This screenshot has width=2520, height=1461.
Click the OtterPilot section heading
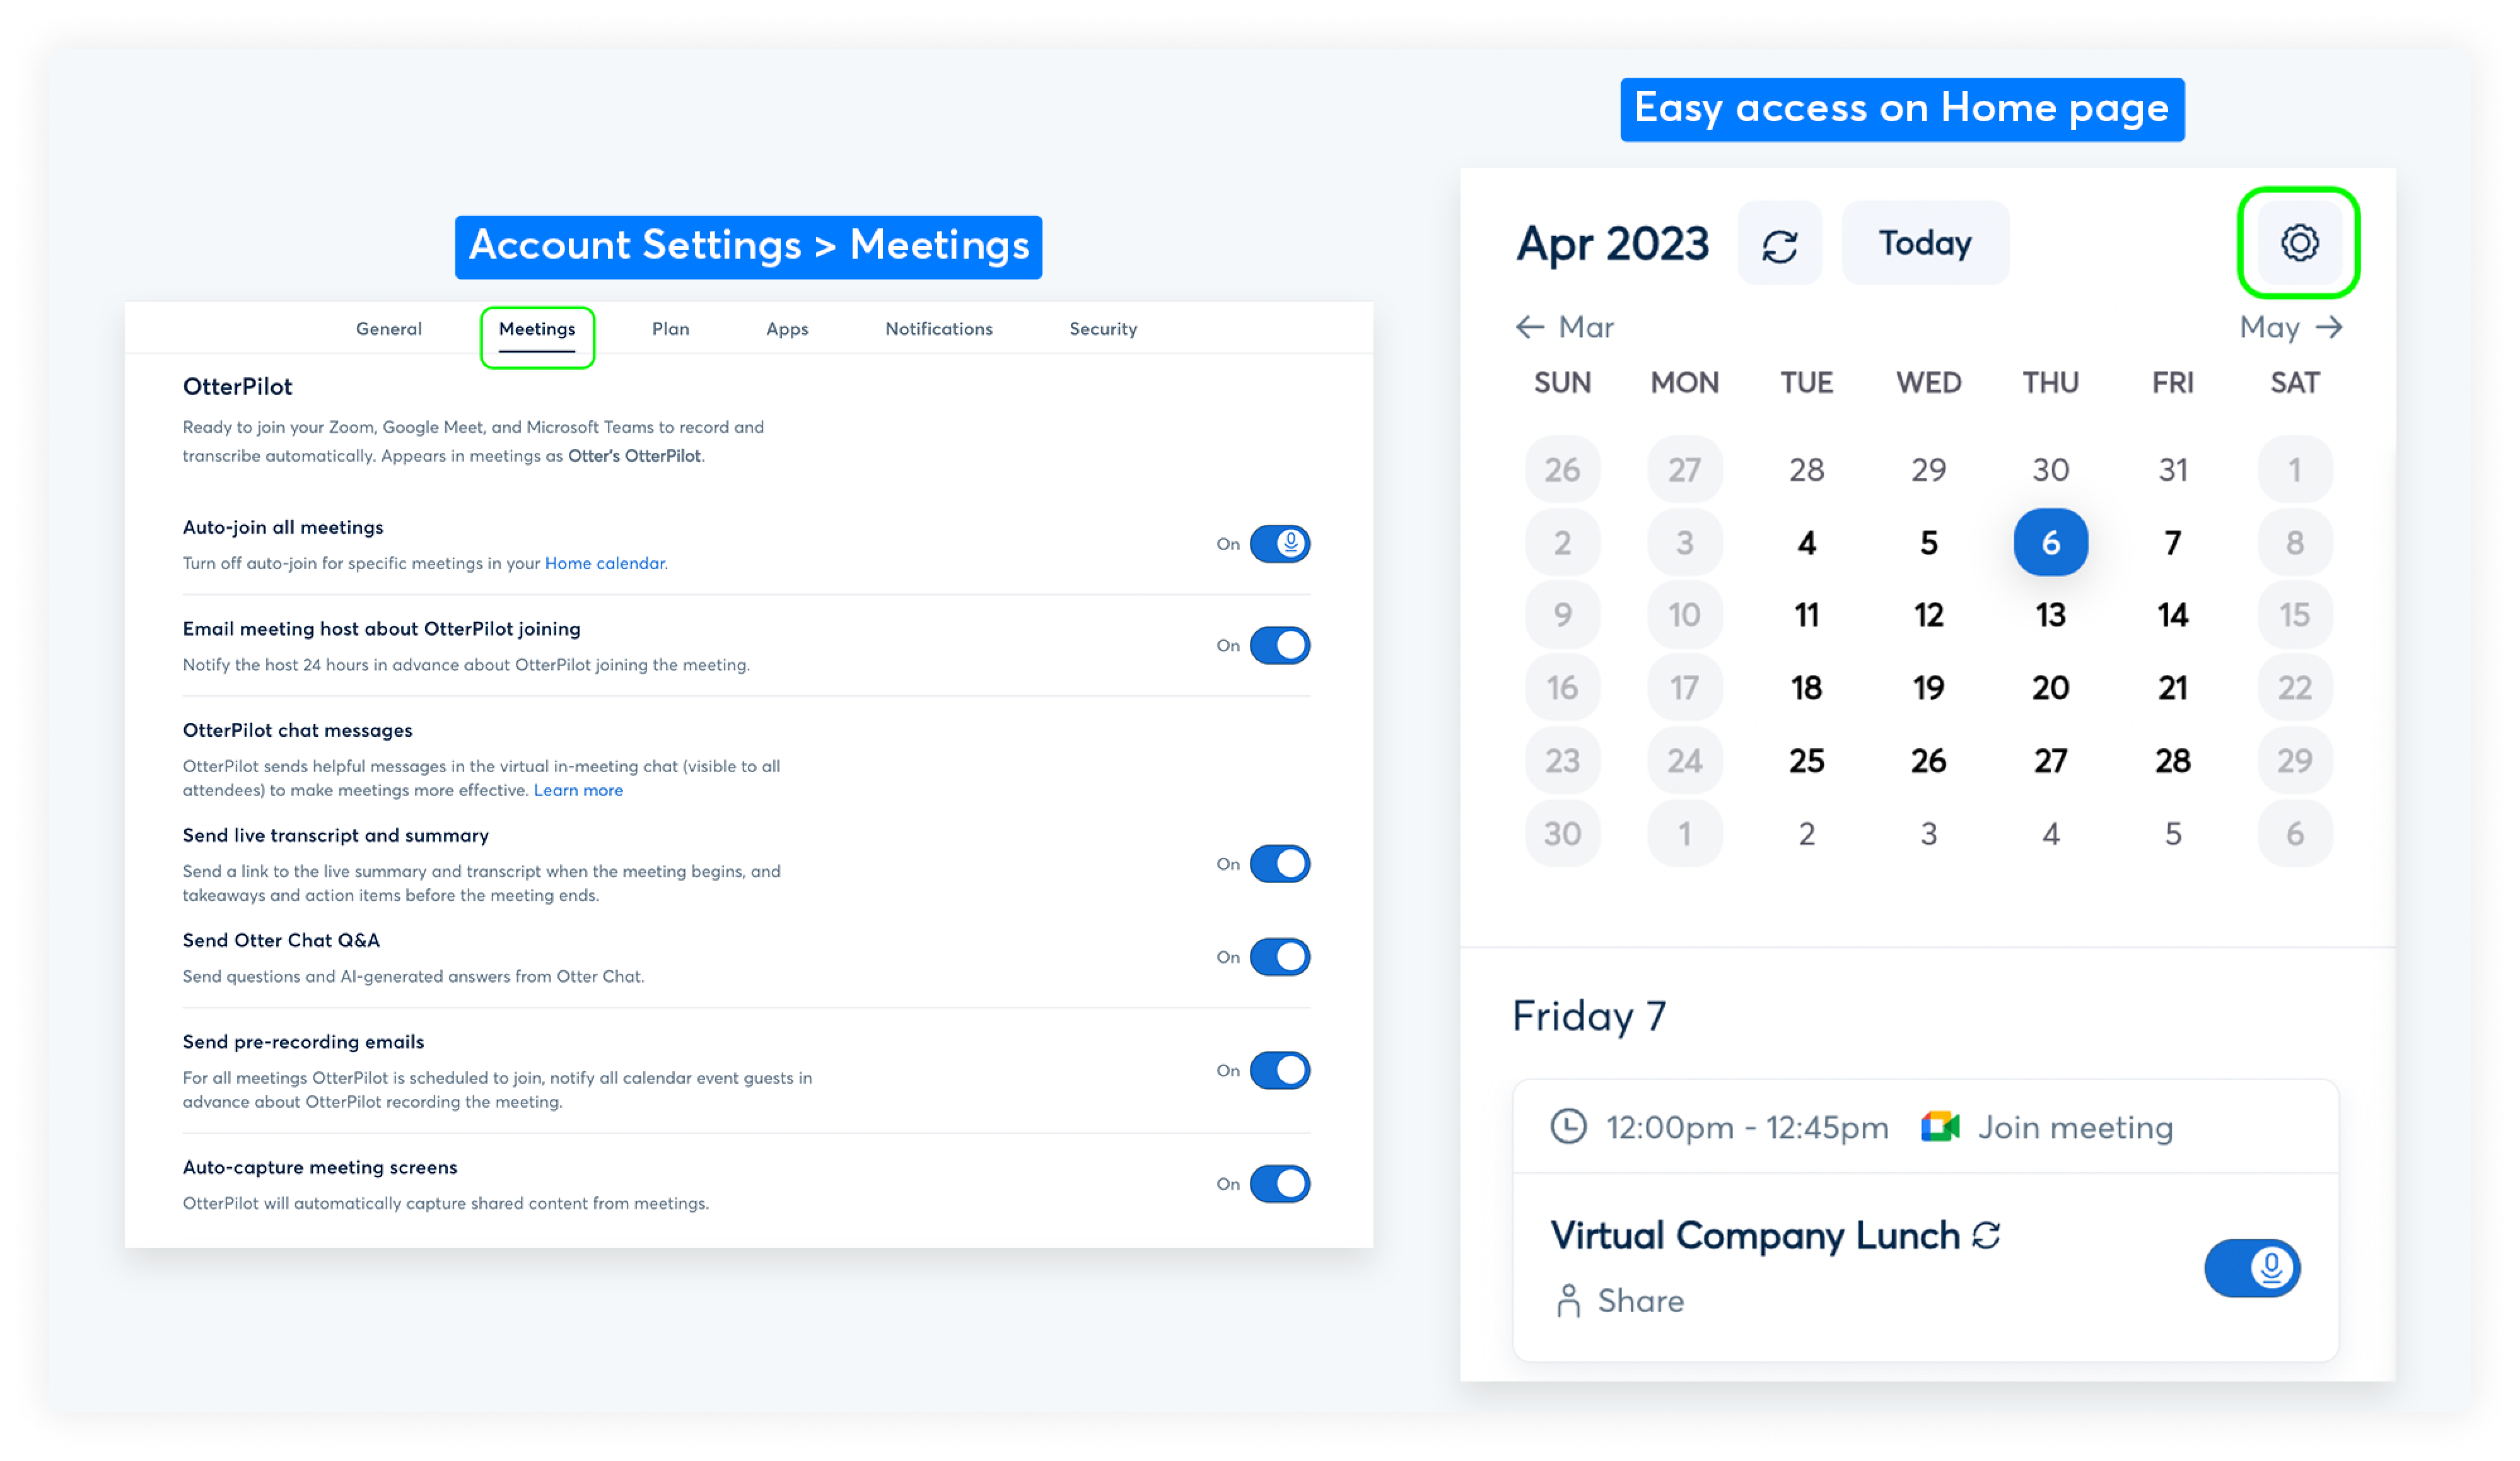237,387
